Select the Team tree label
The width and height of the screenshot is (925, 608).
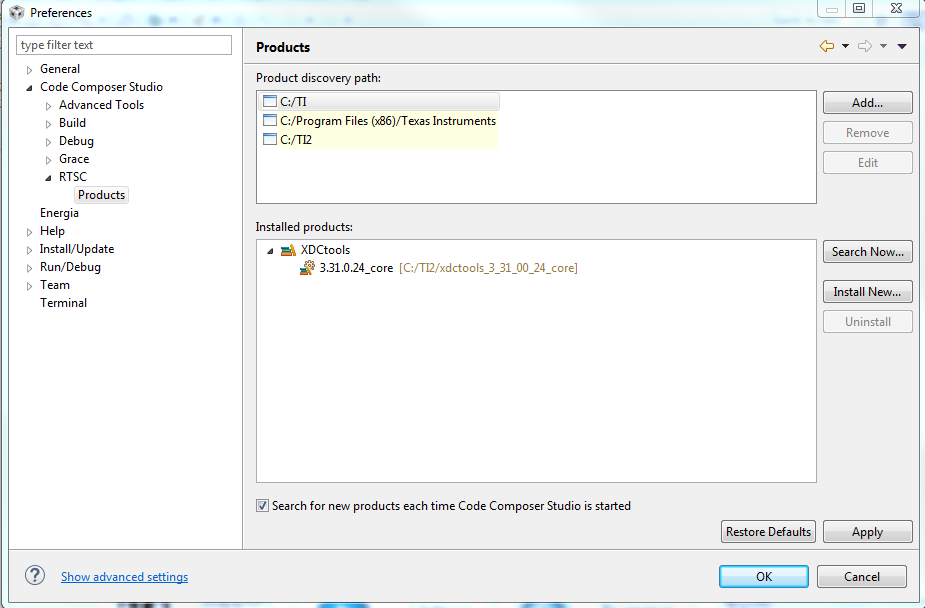[x=55, y=285]
